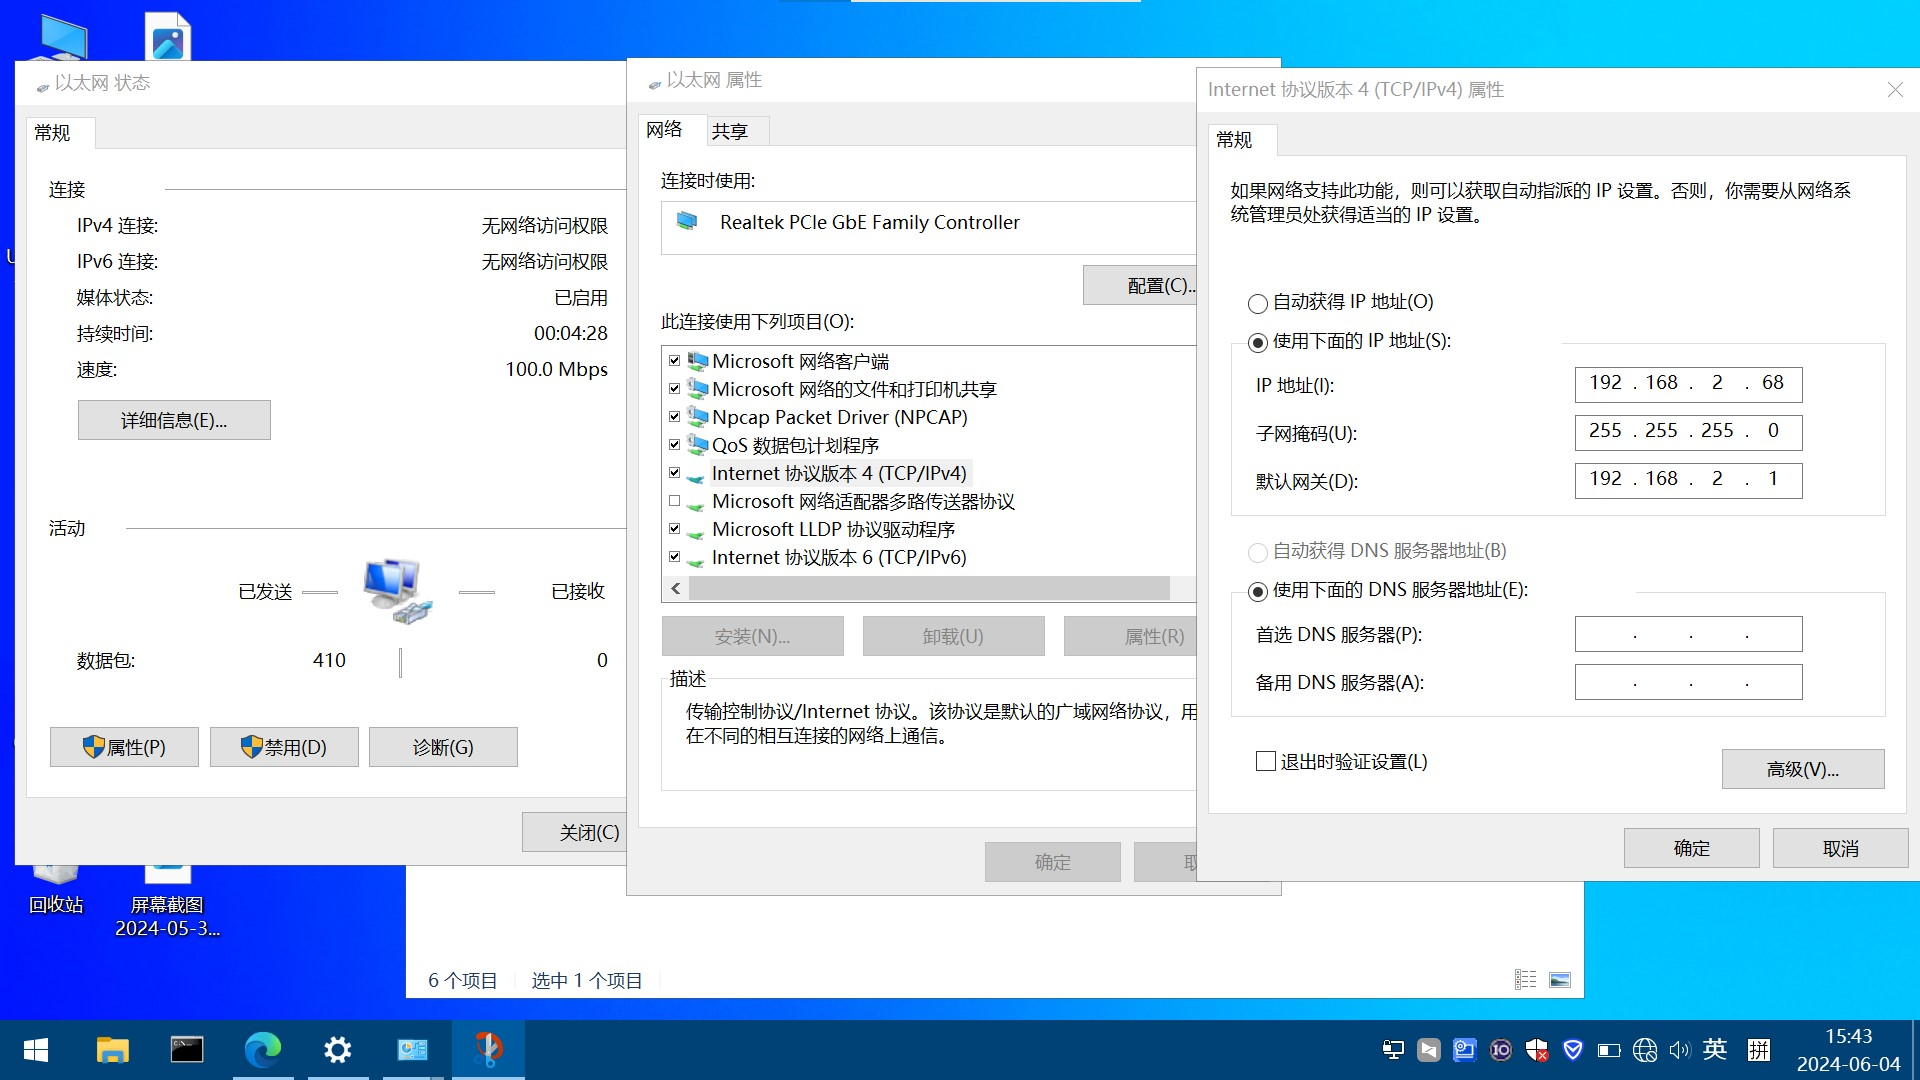Click the volume speaker tray icon
The width and height of the screenshot is (1920, 1080).
click(x=1679, y=1050)
